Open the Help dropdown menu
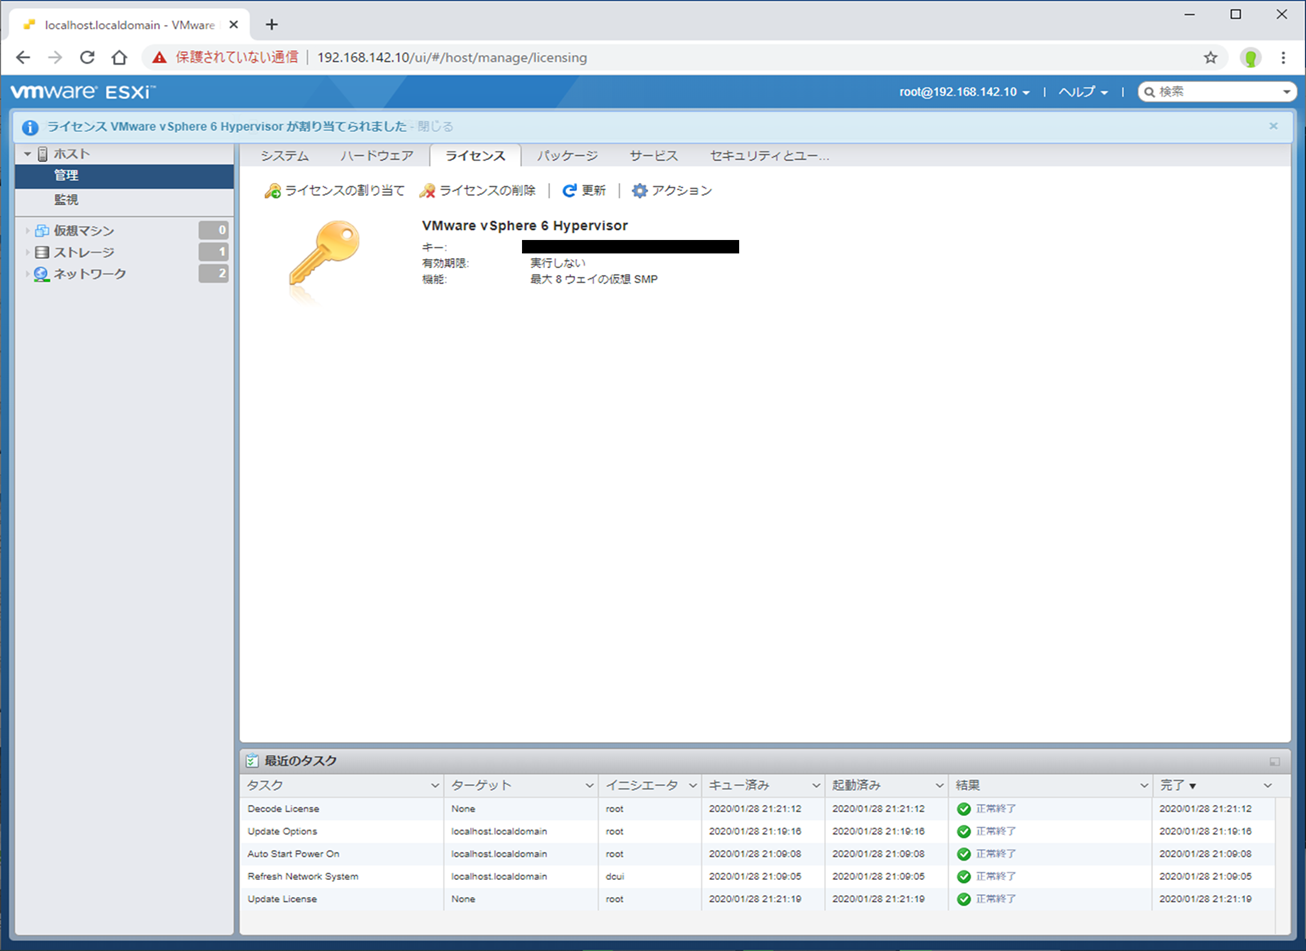The width and height of the screenshot is (1306, 951). pyautogui.click(x=1083, y=92)
